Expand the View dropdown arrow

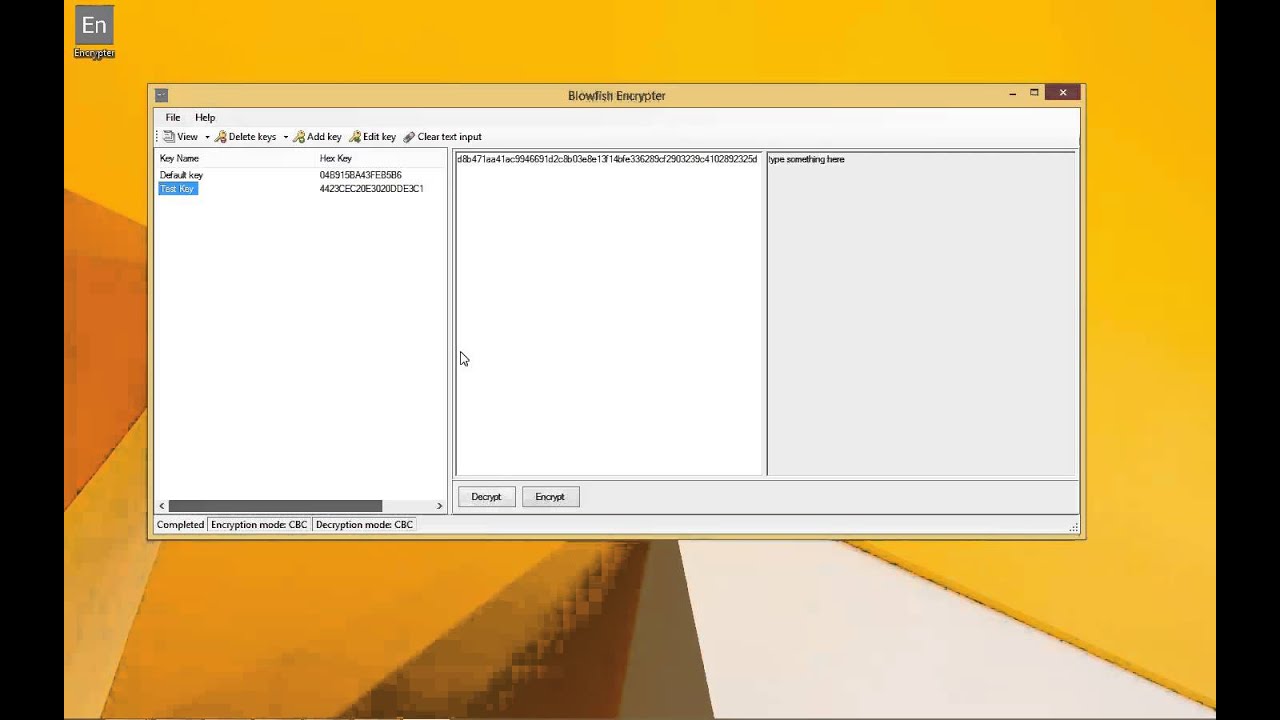tap(207, 137)
